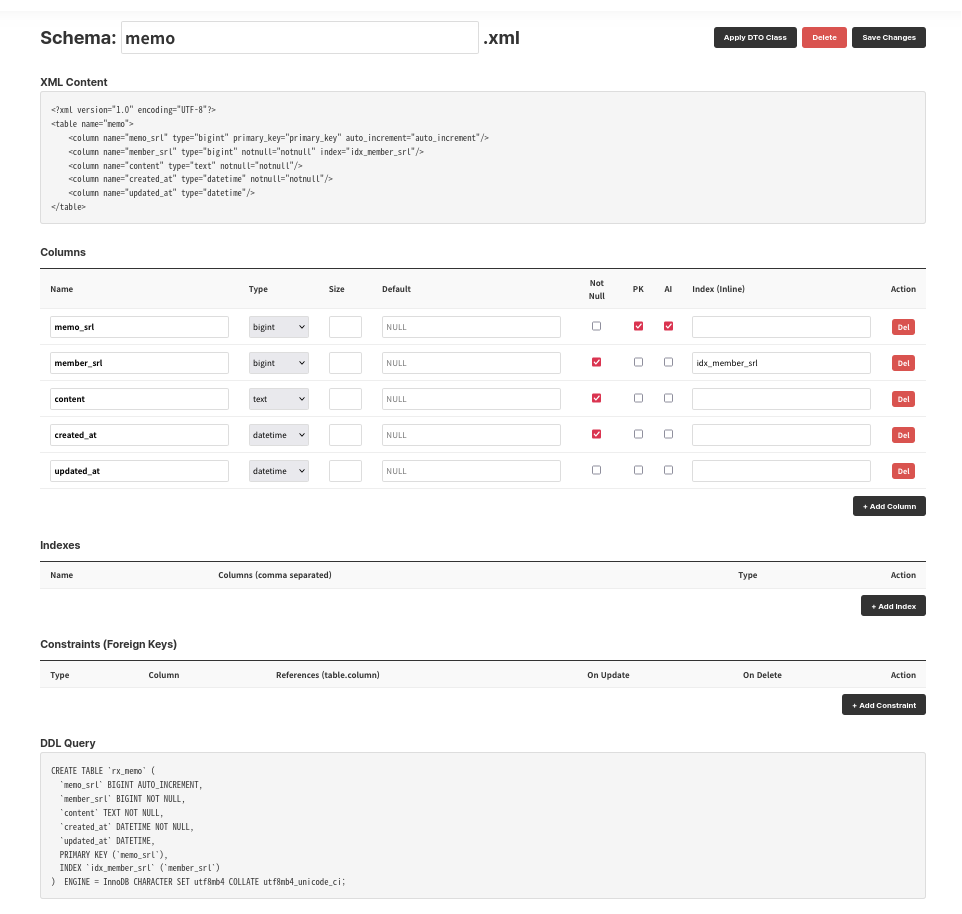This screenshot has width=962, height=914.
Task: Edit the schema name field 'memo'
Action: (299, 38)
